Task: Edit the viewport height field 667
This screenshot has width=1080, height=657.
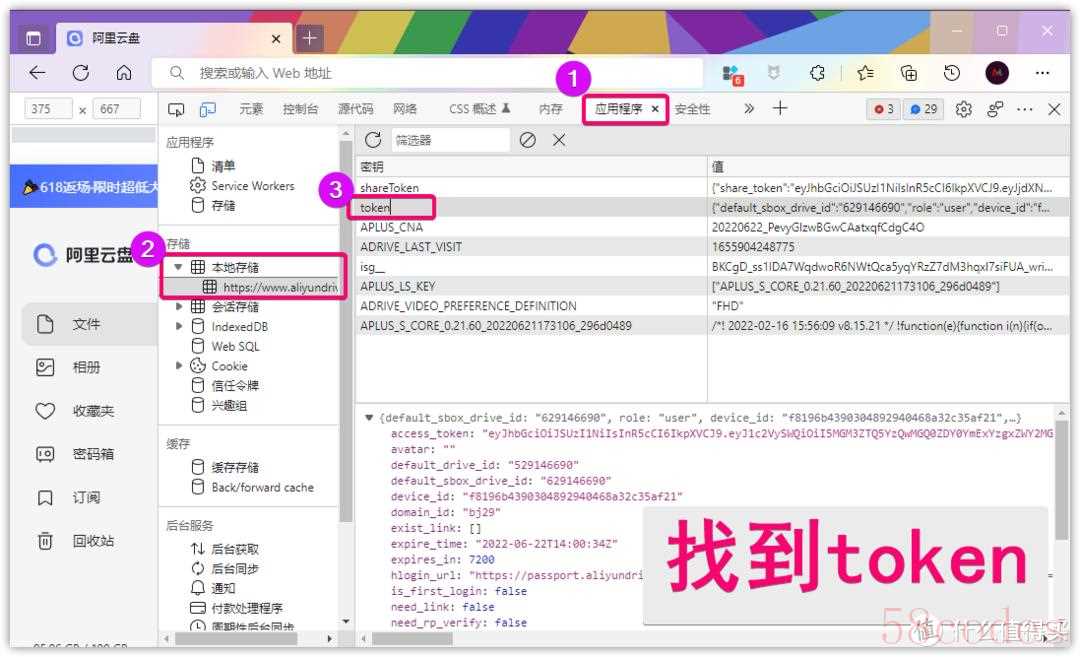Action: pyautogui.click(x=116, y=109)
